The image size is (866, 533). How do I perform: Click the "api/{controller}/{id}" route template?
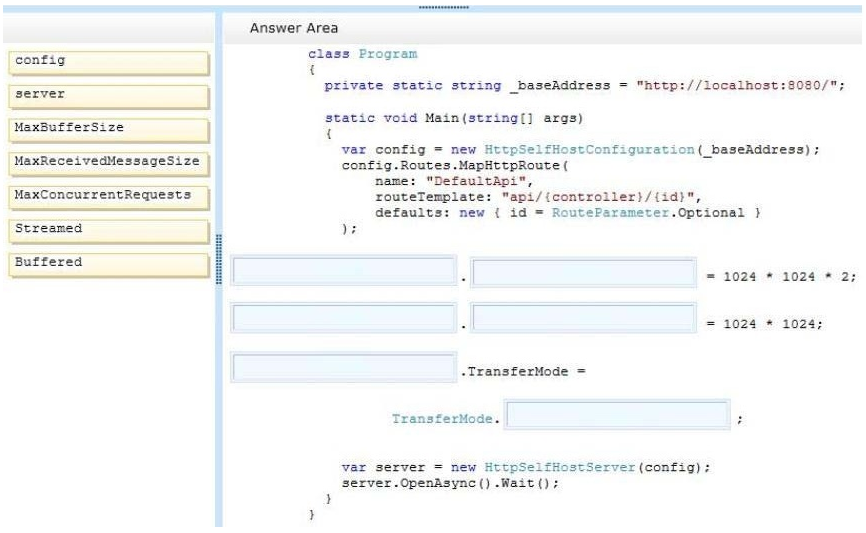pos(598,197)
